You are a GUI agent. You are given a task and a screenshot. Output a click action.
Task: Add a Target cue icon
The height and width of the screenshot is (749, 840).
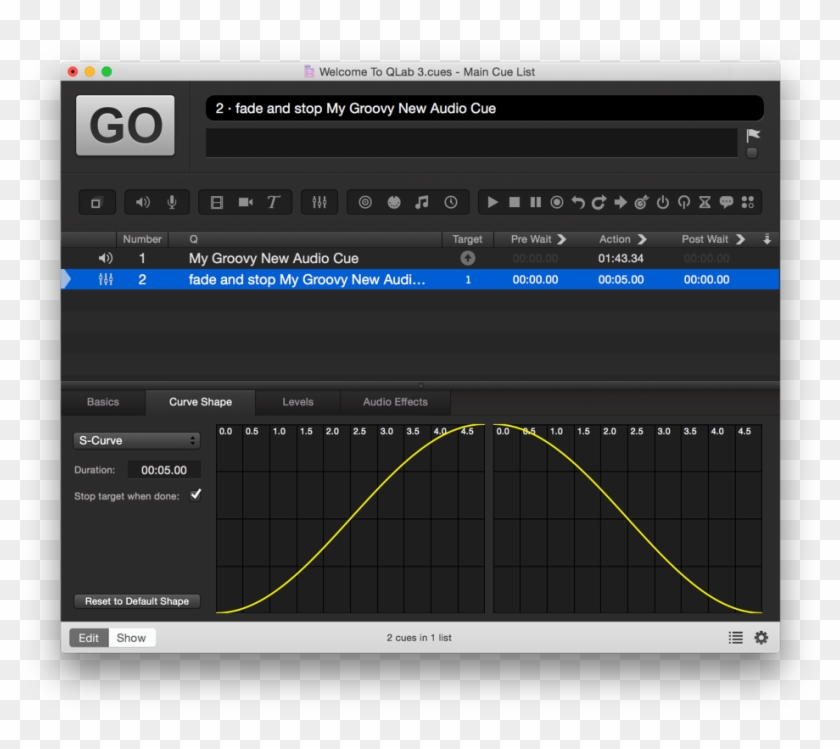click(x=641, y=203)
